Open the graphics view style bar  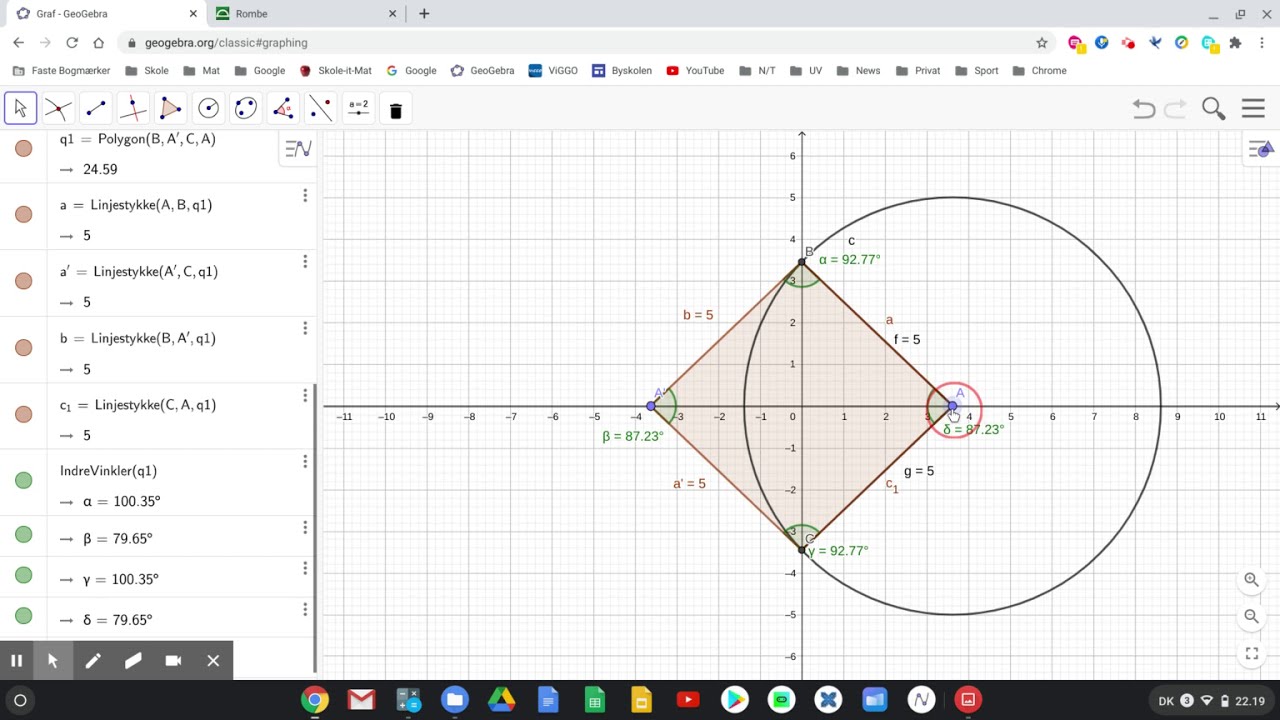[1260, 149]
